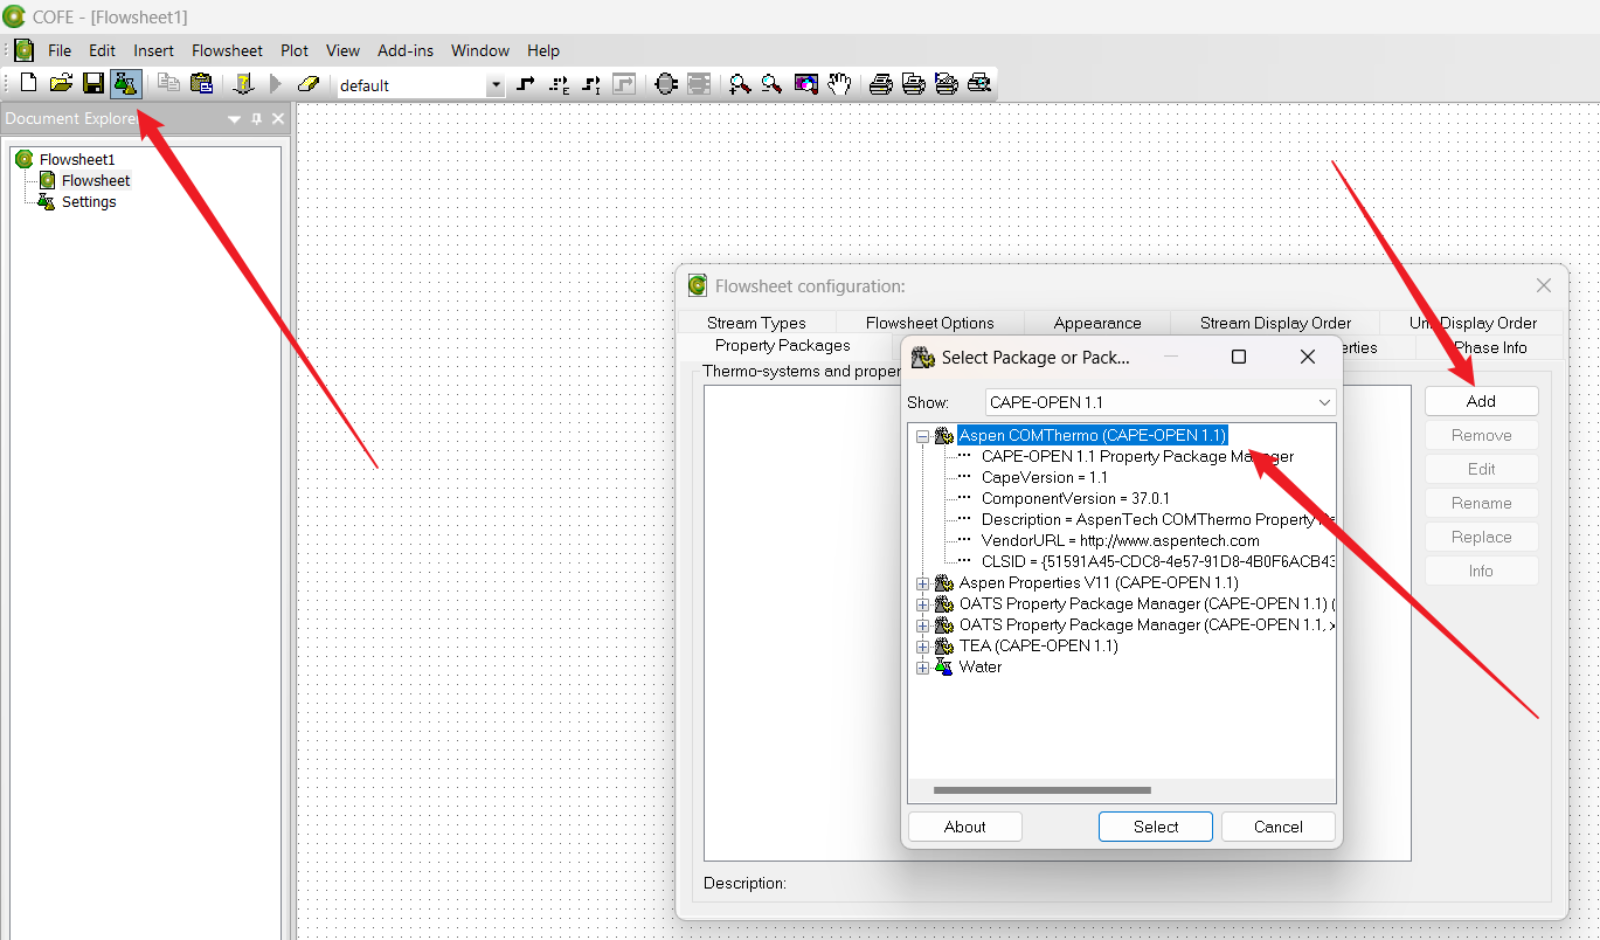The height and width of the screenshot is (940, 1600).
Task: Click the last printer setup icon
Action: coord(980,84)
